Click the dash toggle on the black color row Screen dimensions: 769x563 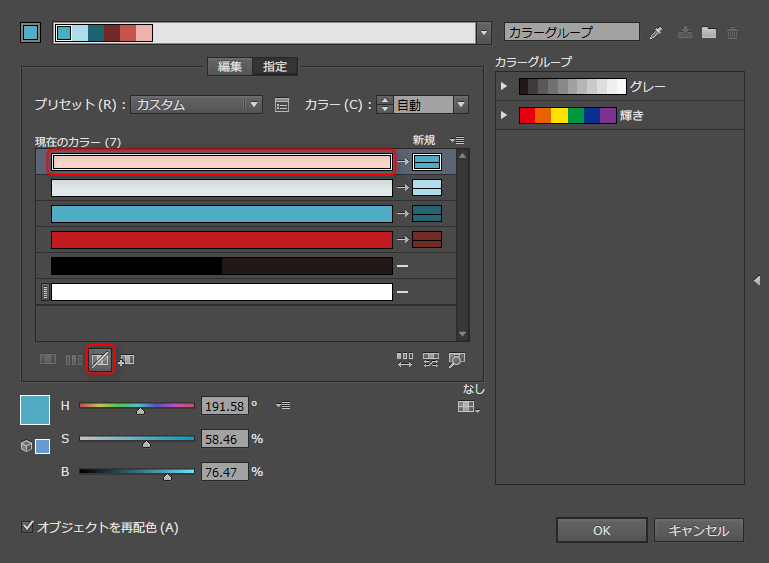402,266
